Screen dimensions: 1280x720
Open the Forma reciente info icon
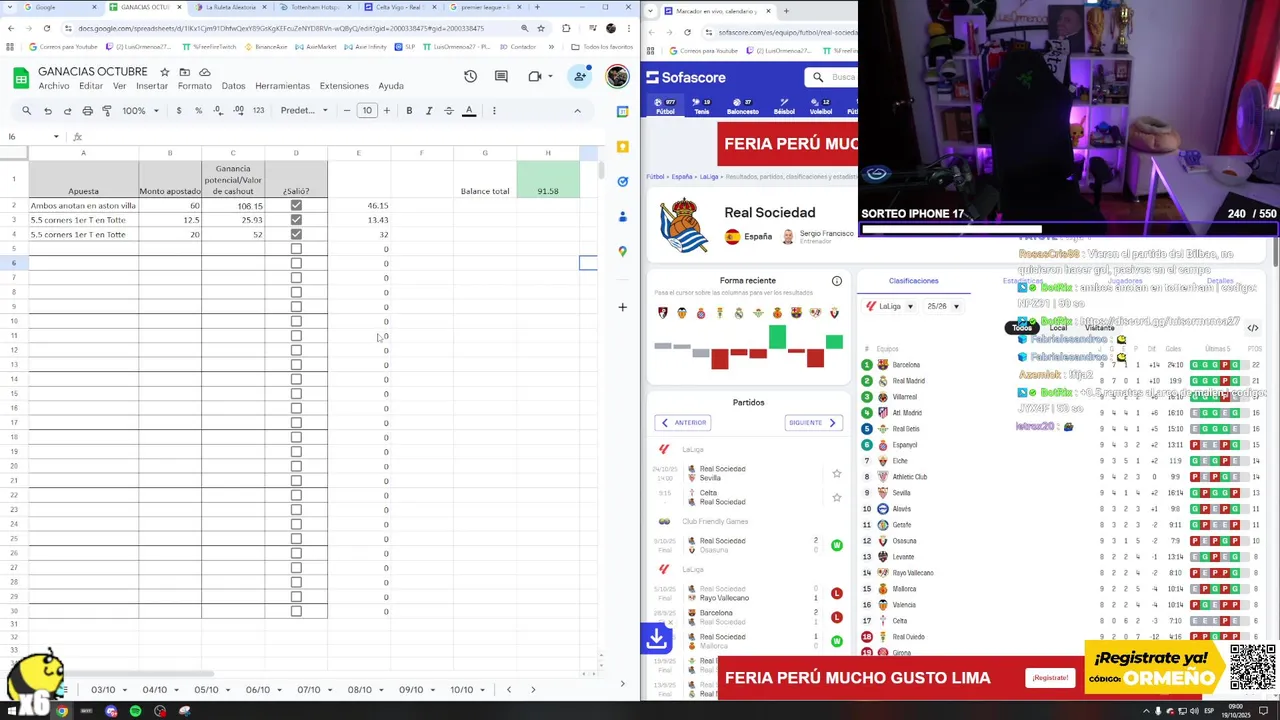point(837,281)
